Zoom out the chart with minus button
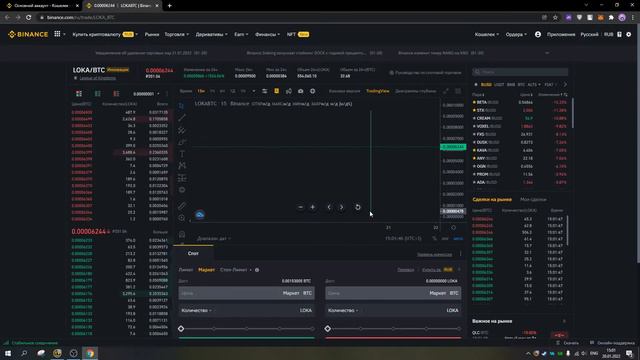640x360 pixels. (x=300, y=207)
